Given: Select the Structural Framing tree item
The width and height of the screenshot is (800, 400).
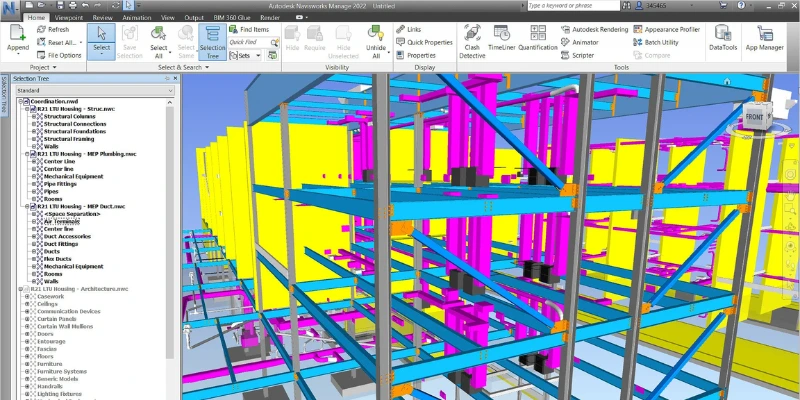Looking at the screenshot, I should click(x=69, y=139).
